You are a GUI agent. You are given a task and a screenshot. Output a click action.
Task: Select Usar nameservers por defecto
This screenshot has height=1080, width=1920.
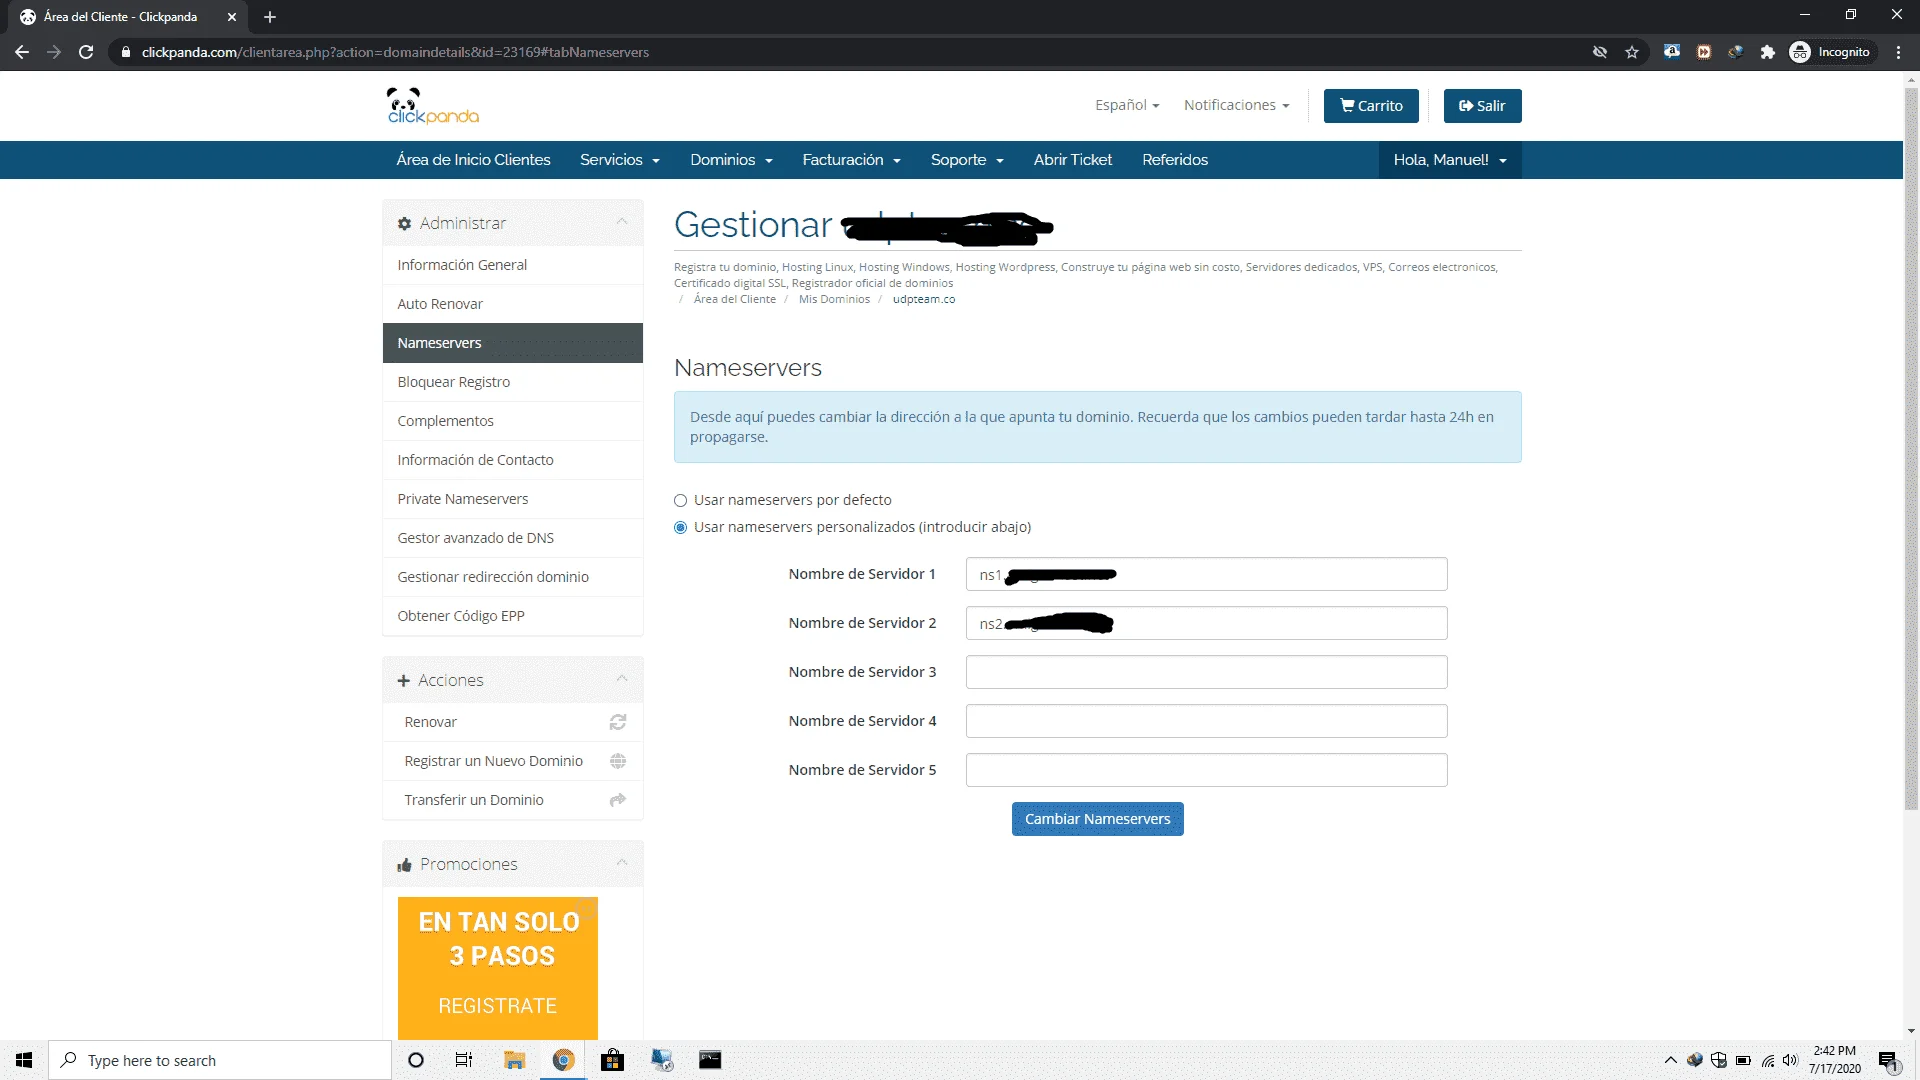pos(680,500)
